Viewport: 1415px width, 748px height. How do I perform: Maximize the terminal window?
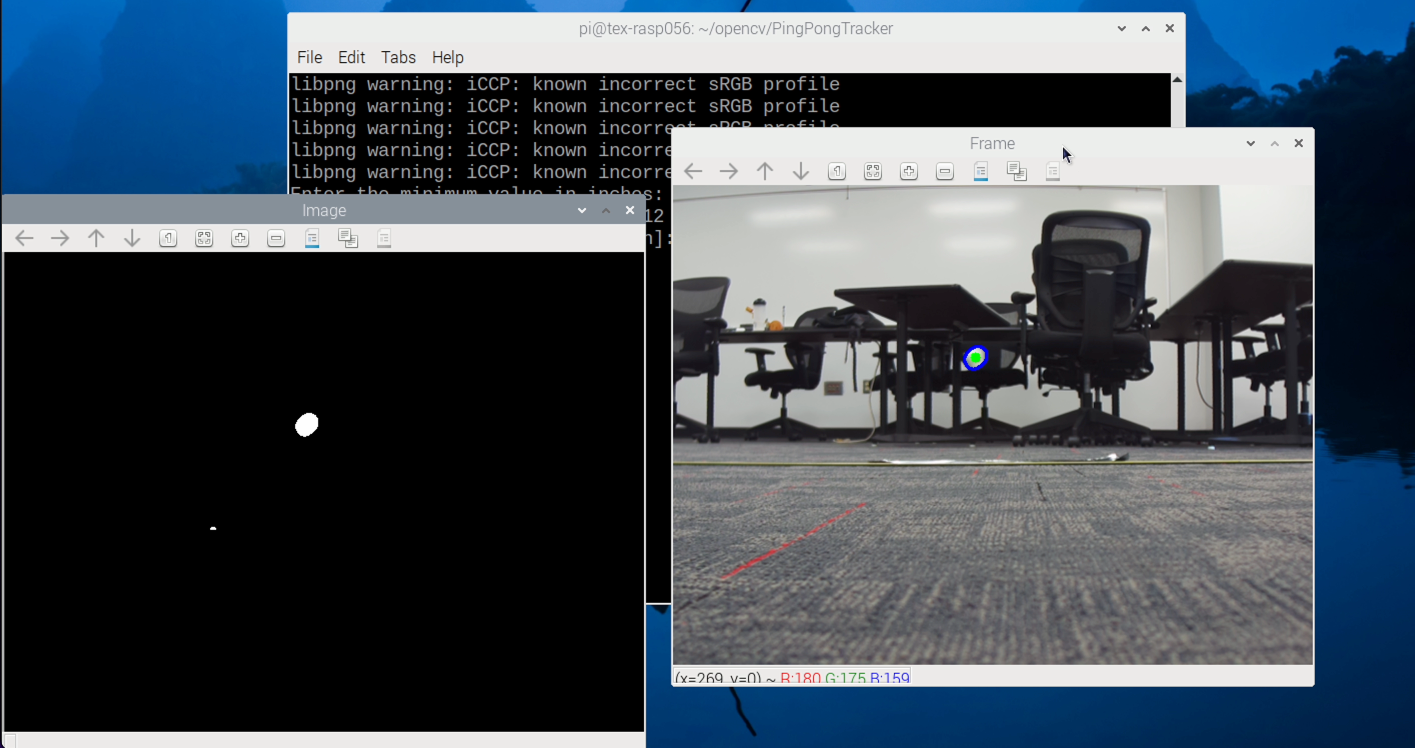click(x=1146, y=29)
